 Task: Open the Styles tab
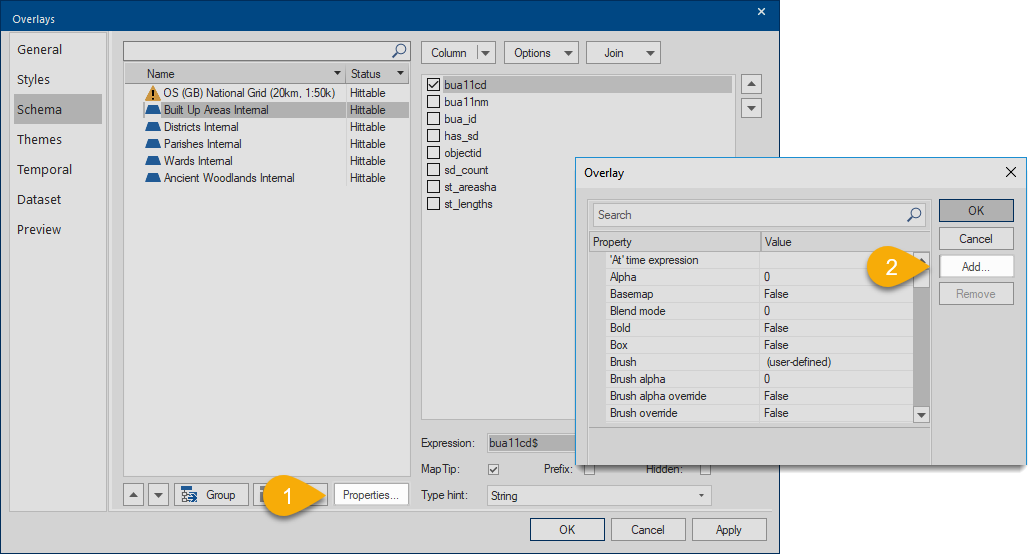tap(34, 80)
